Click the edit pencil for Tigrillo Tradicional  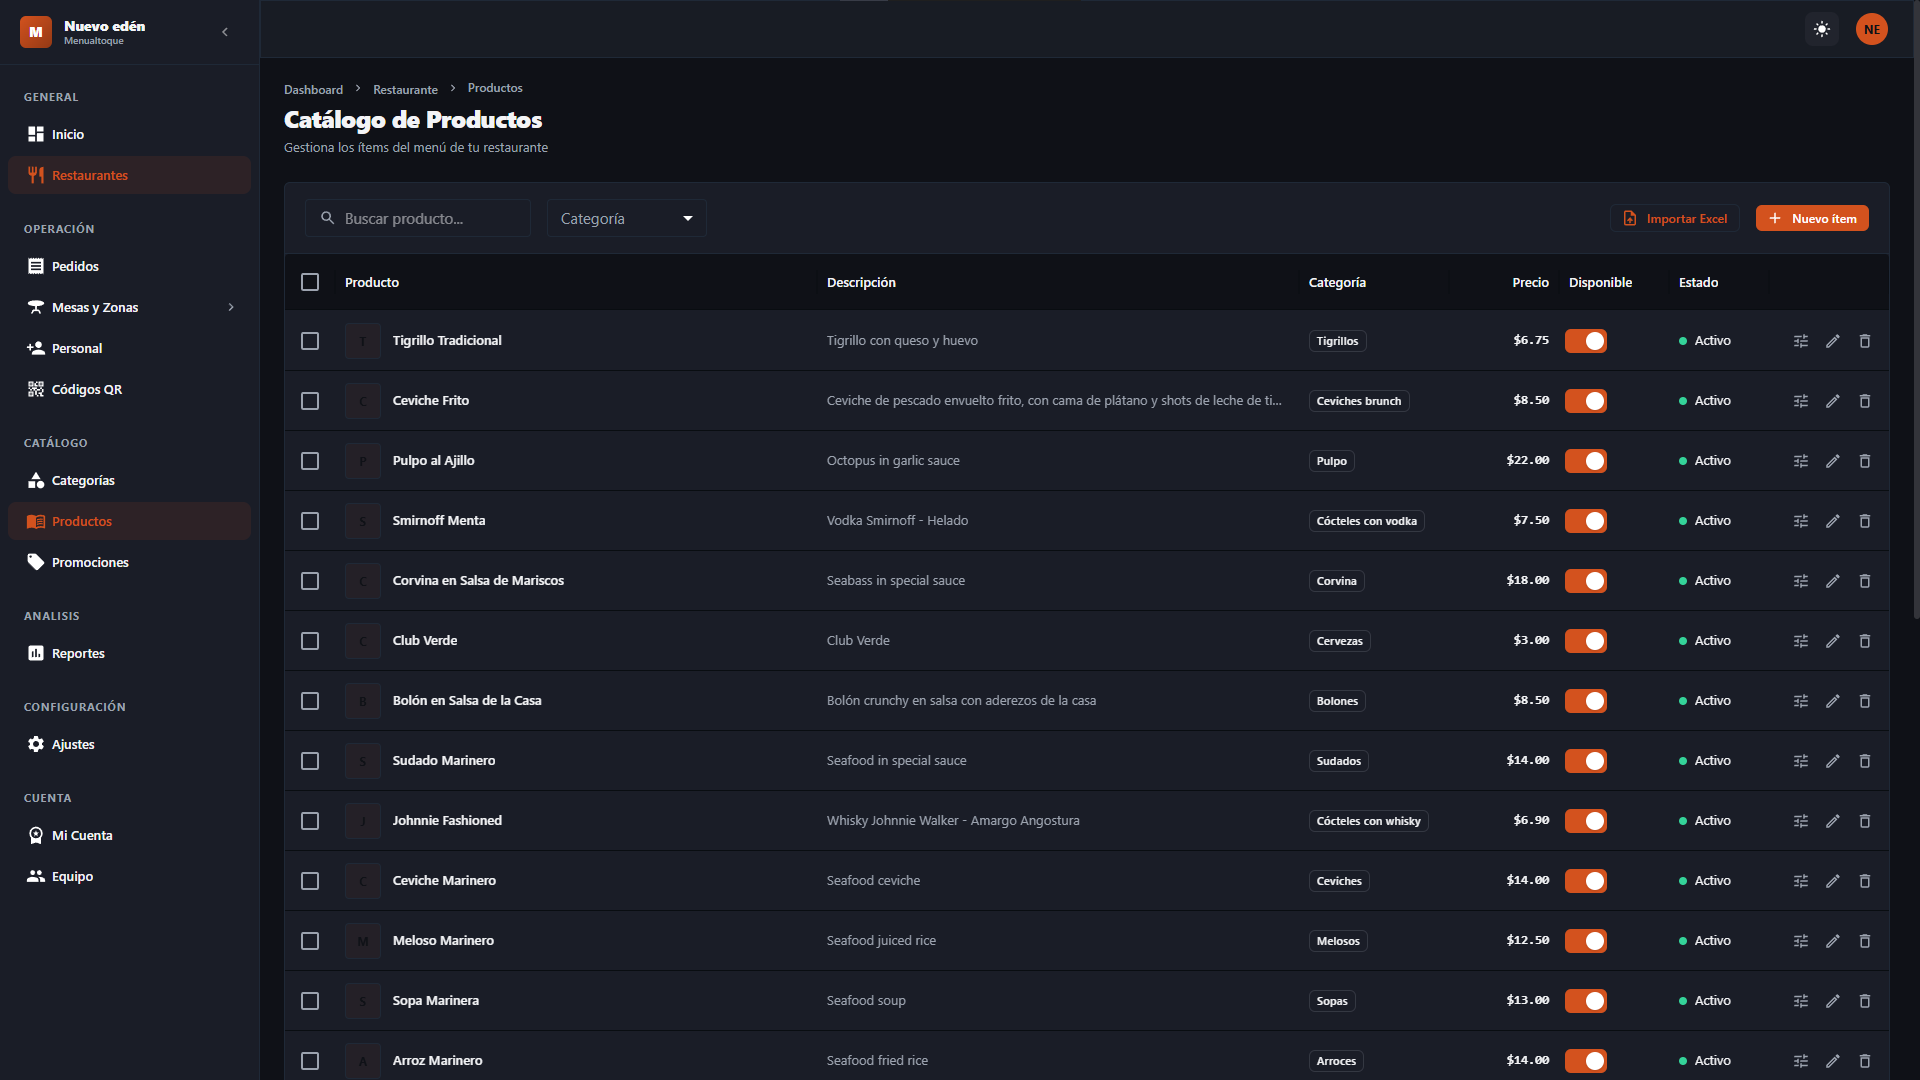tap(1832, 341)
